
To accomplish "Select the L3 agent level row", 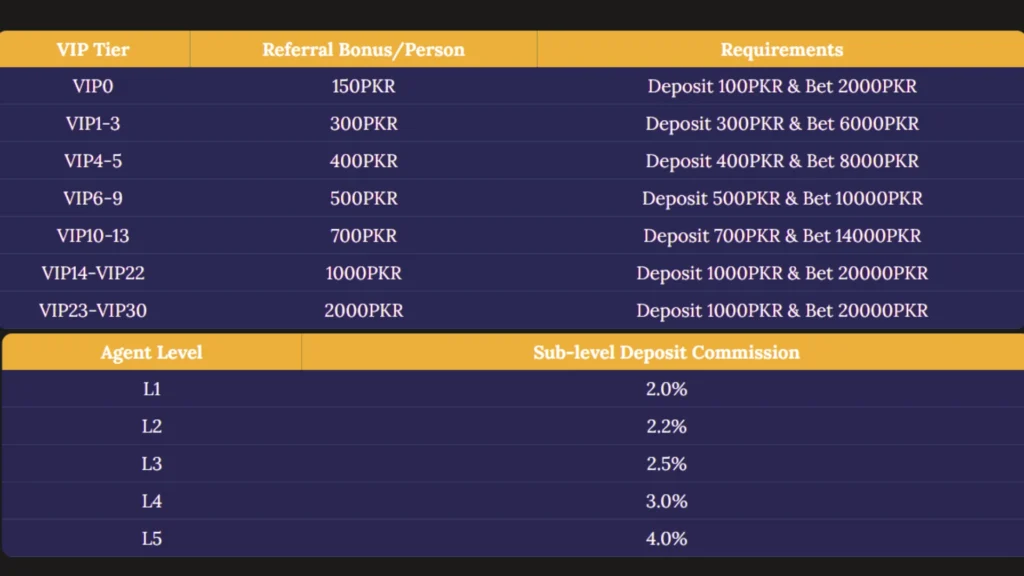I will click(x=151, y=464).
